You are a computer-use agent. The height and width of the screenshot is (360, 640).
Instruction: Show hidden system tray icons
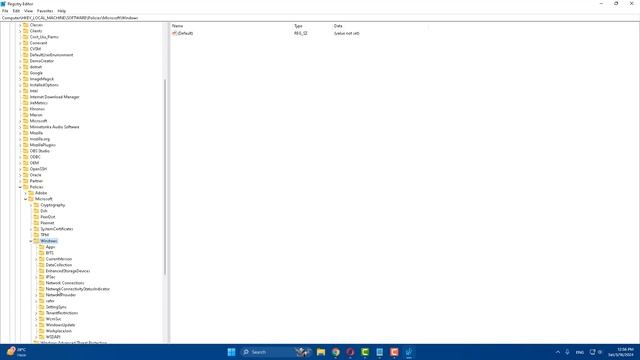point(558,352)
